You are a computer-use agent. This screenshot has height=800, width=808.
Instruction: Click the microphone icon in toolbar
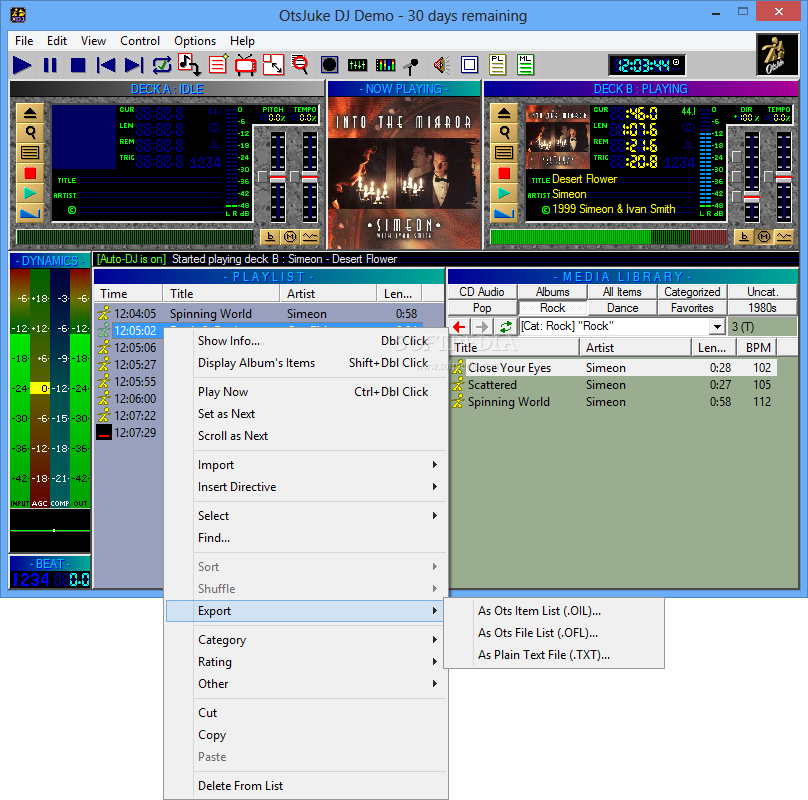point(411,66)
